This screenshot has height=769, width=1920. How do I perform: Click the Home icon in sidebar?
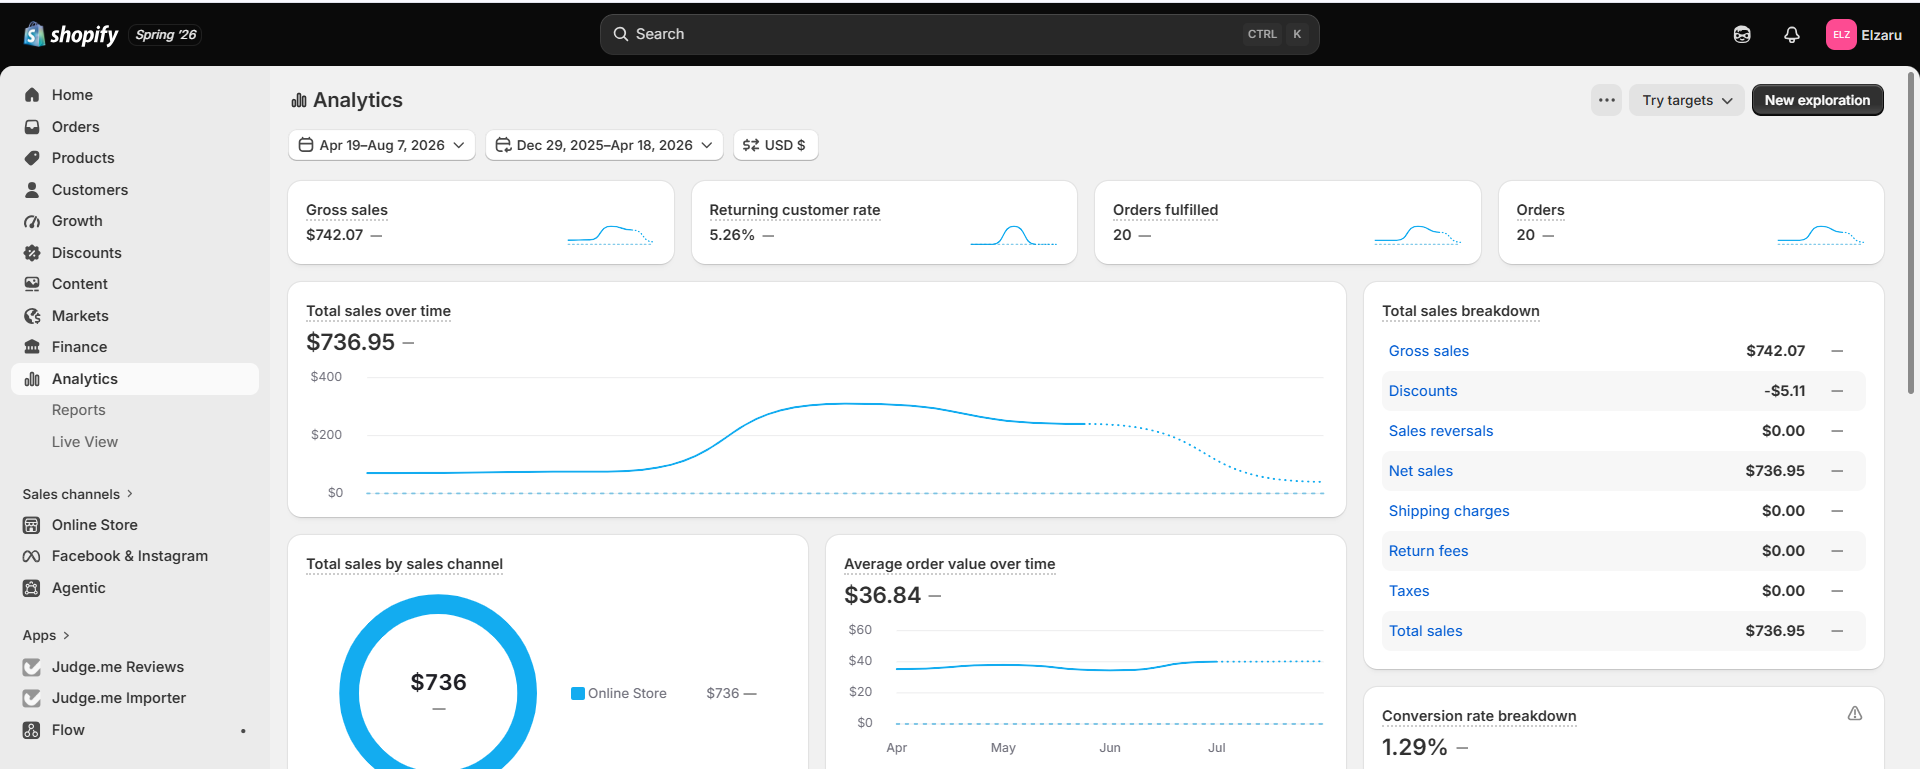coord(32,95)
